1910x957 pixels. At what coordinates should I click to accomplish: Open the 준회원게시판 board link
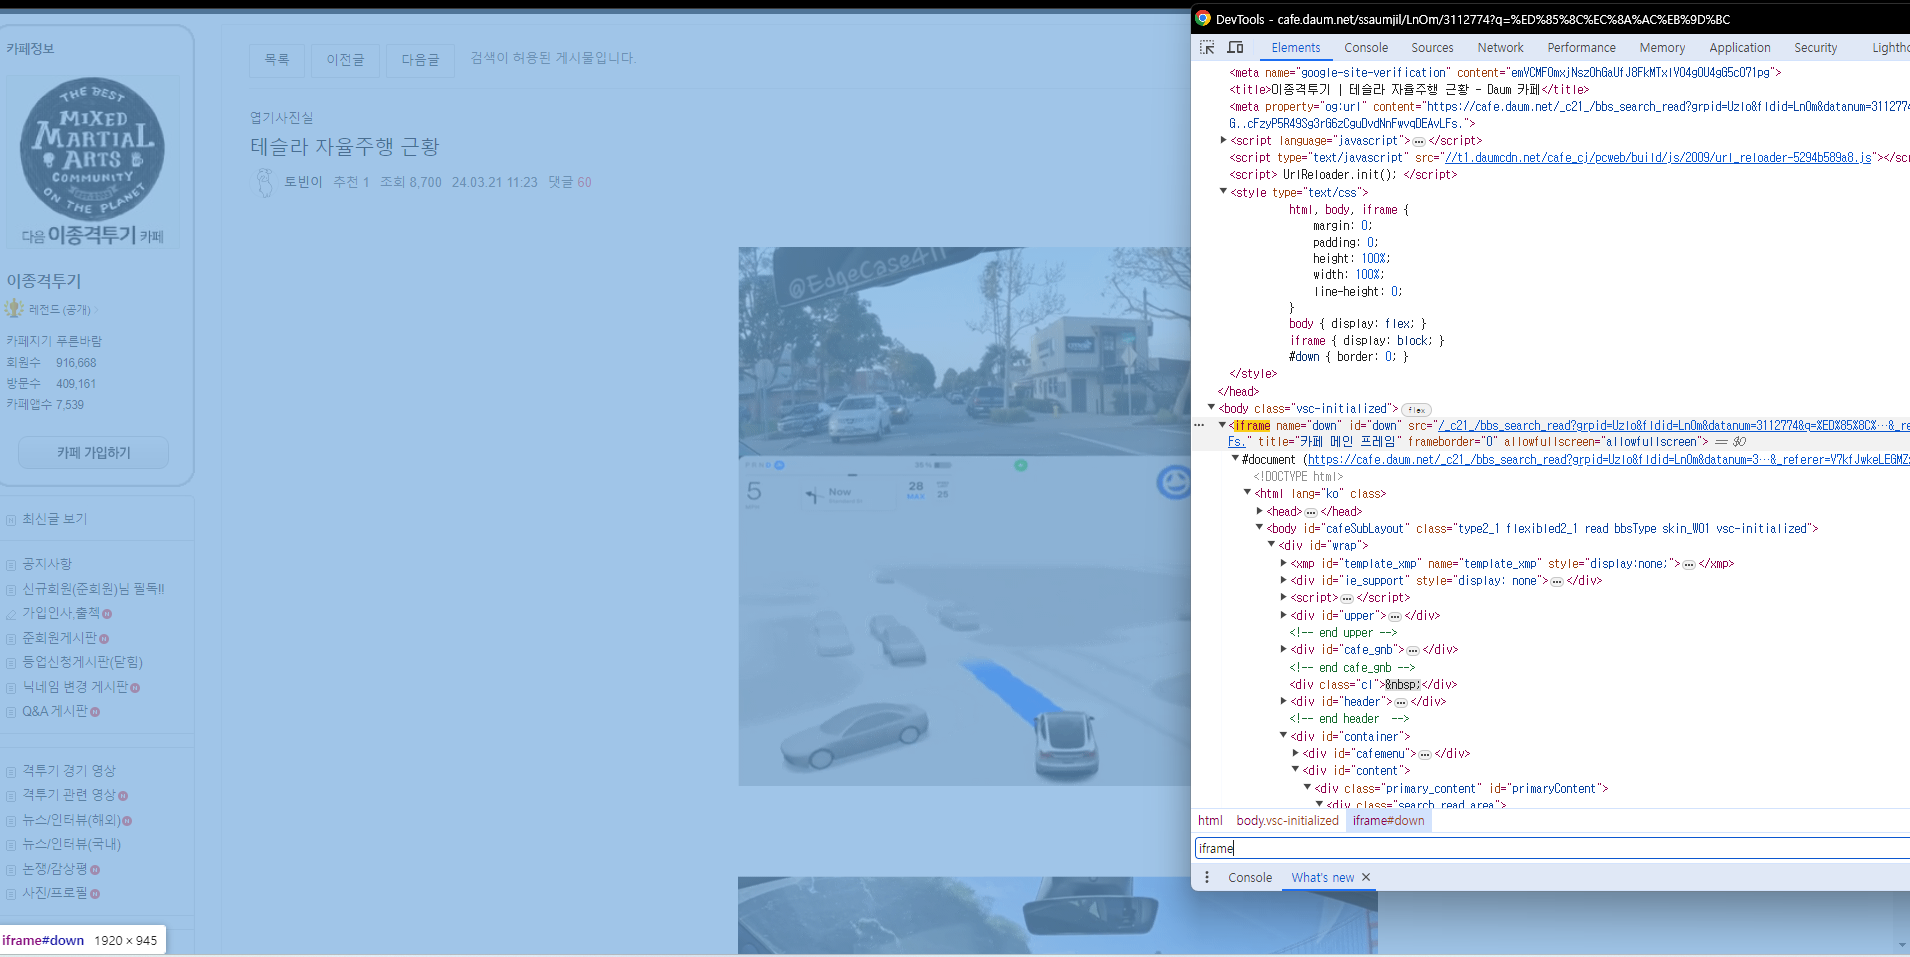pos(60,638)
